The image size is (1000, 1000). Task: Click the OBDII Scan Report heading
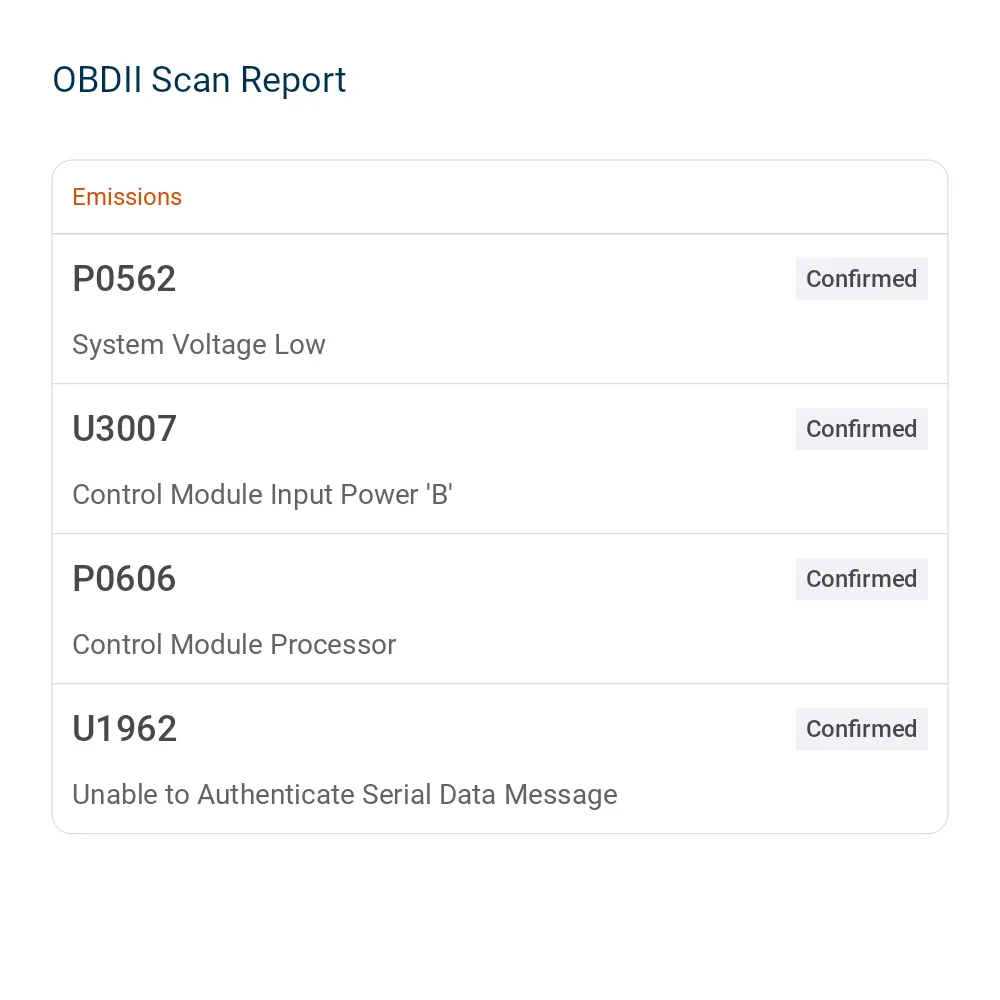(x=199, y=80)
